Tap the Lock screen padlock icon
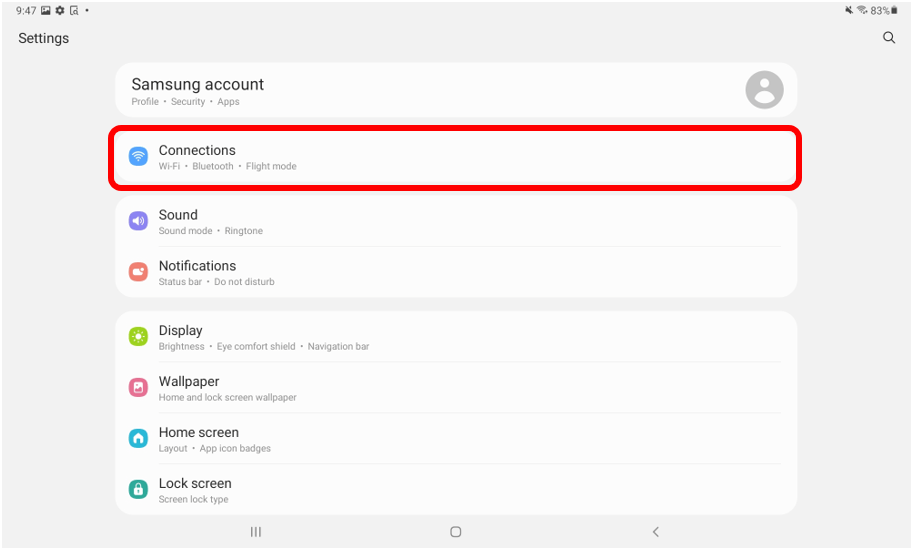This screenshot has height=551, width=913. pyautogui.click(x=138, y=489)
